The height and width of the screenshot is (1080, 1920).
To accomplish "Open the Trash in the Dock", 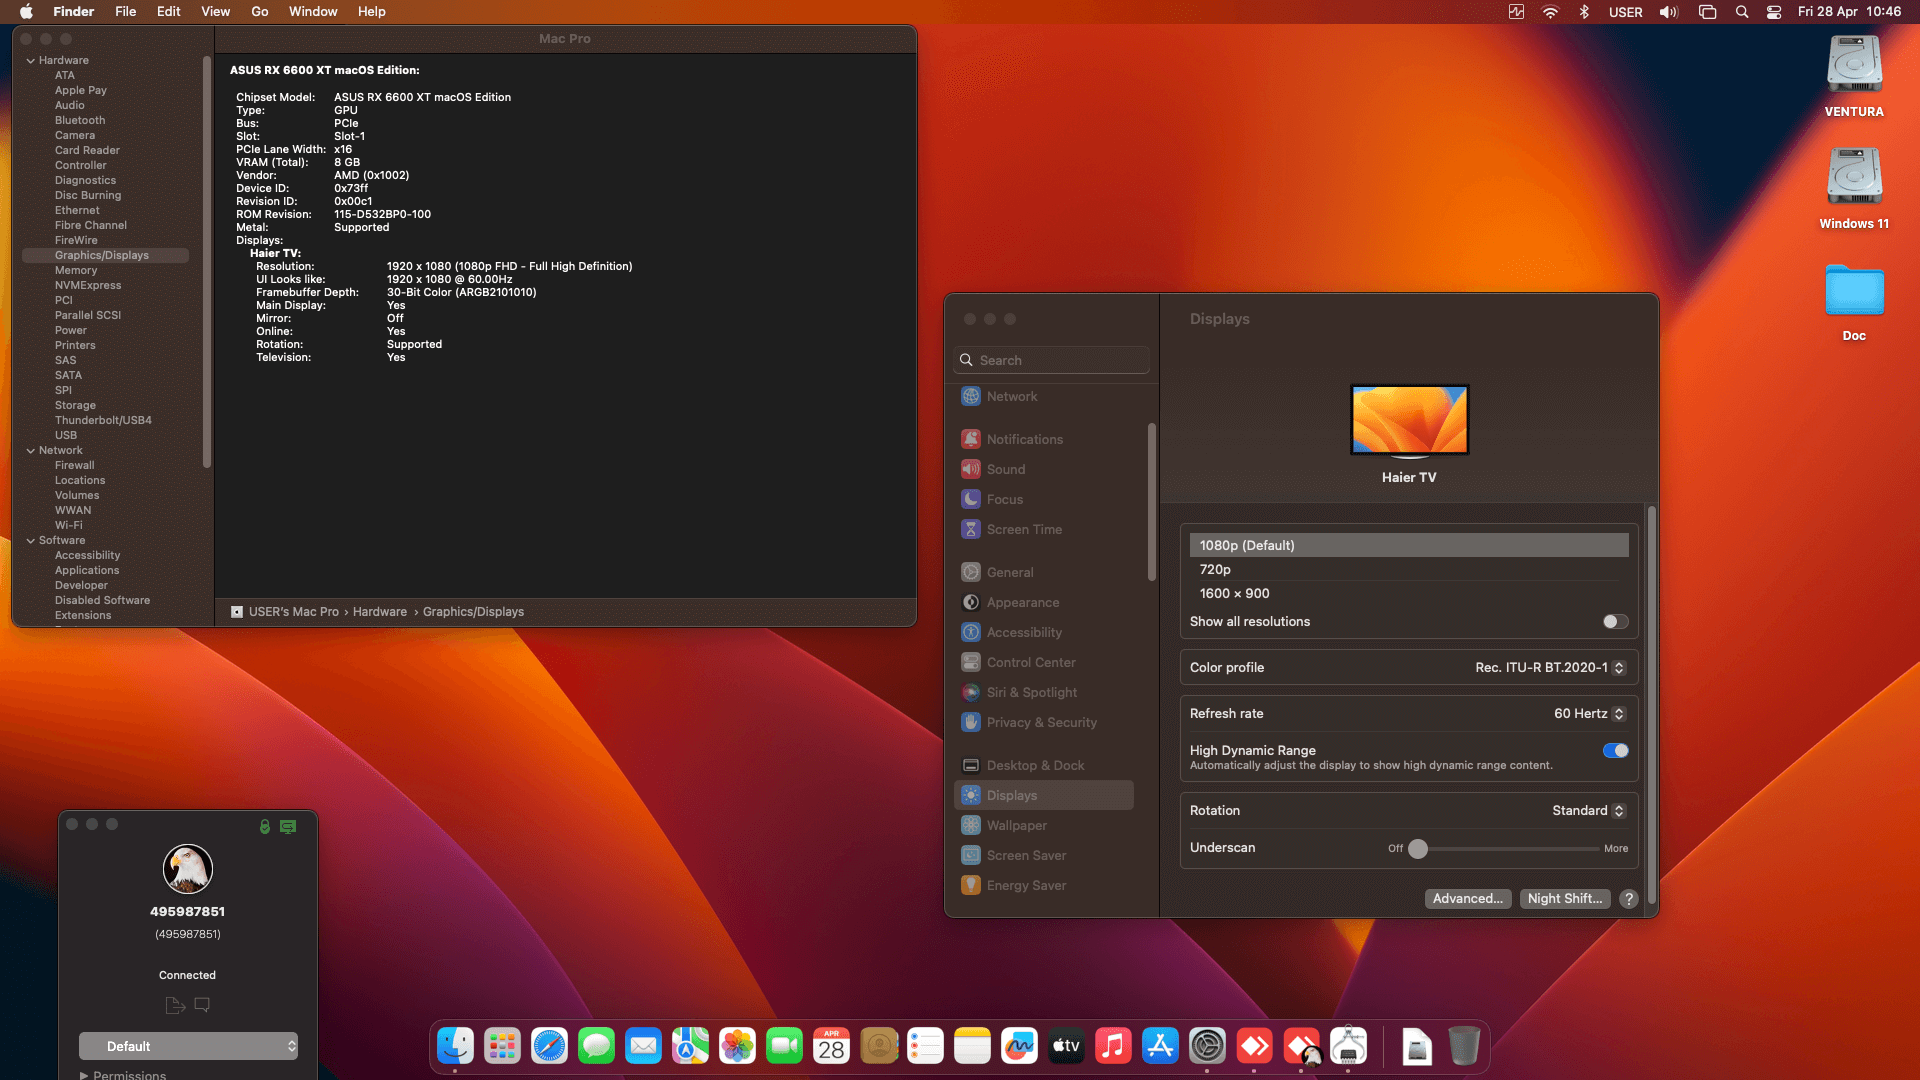I will click(1464, 1046).
